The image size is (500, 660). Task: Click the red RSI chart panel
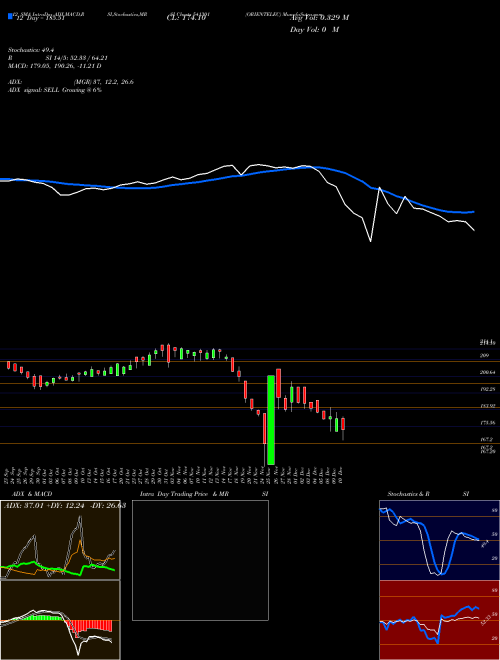pyautogui.click(x=439, y=620)
